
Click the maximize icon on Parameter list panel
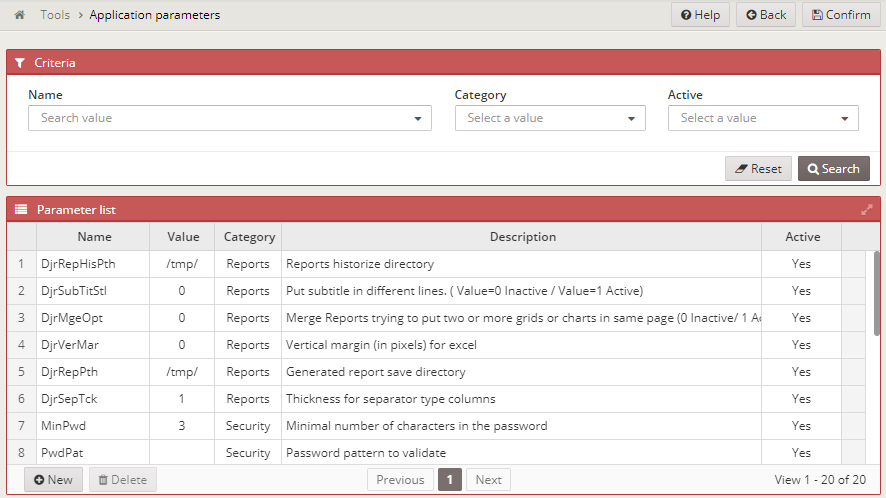pos(867,210)
